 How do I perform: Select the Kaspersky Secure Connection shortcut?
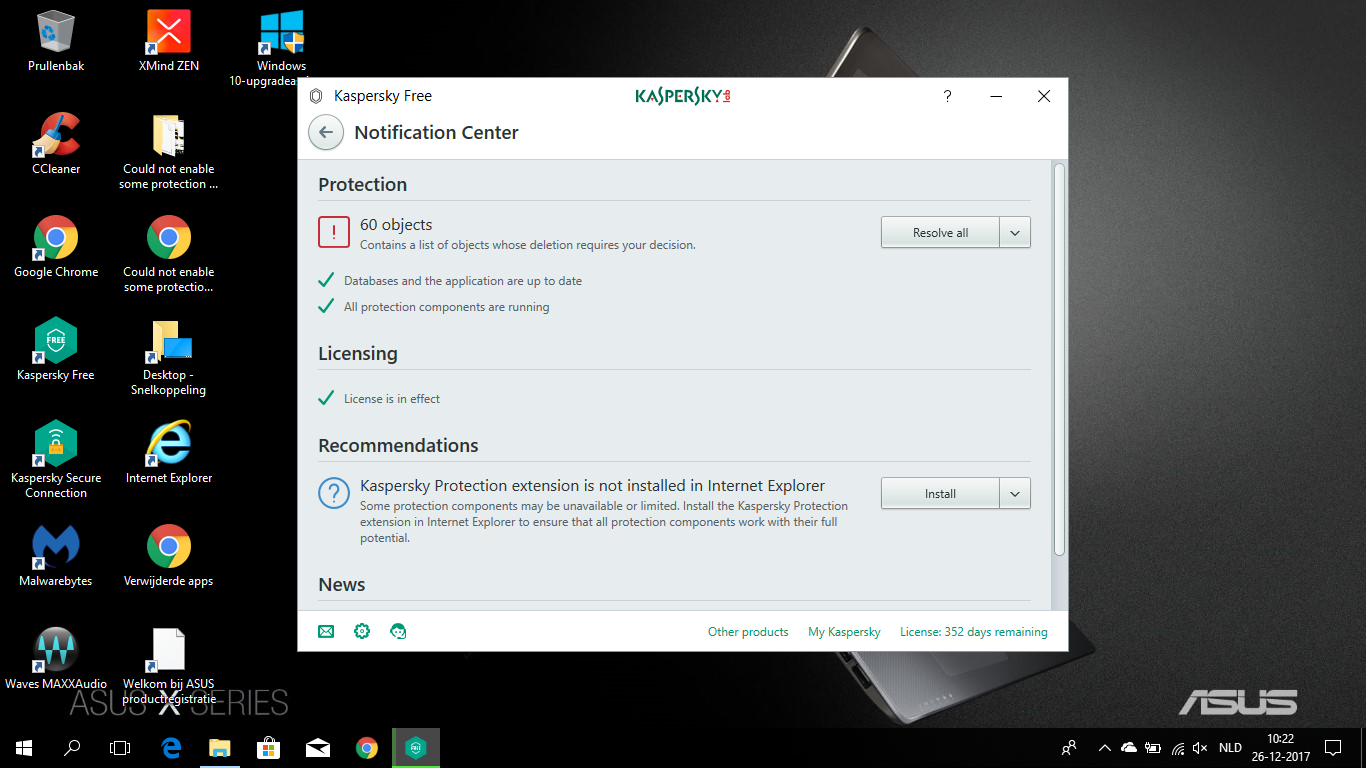pos(56,460)
